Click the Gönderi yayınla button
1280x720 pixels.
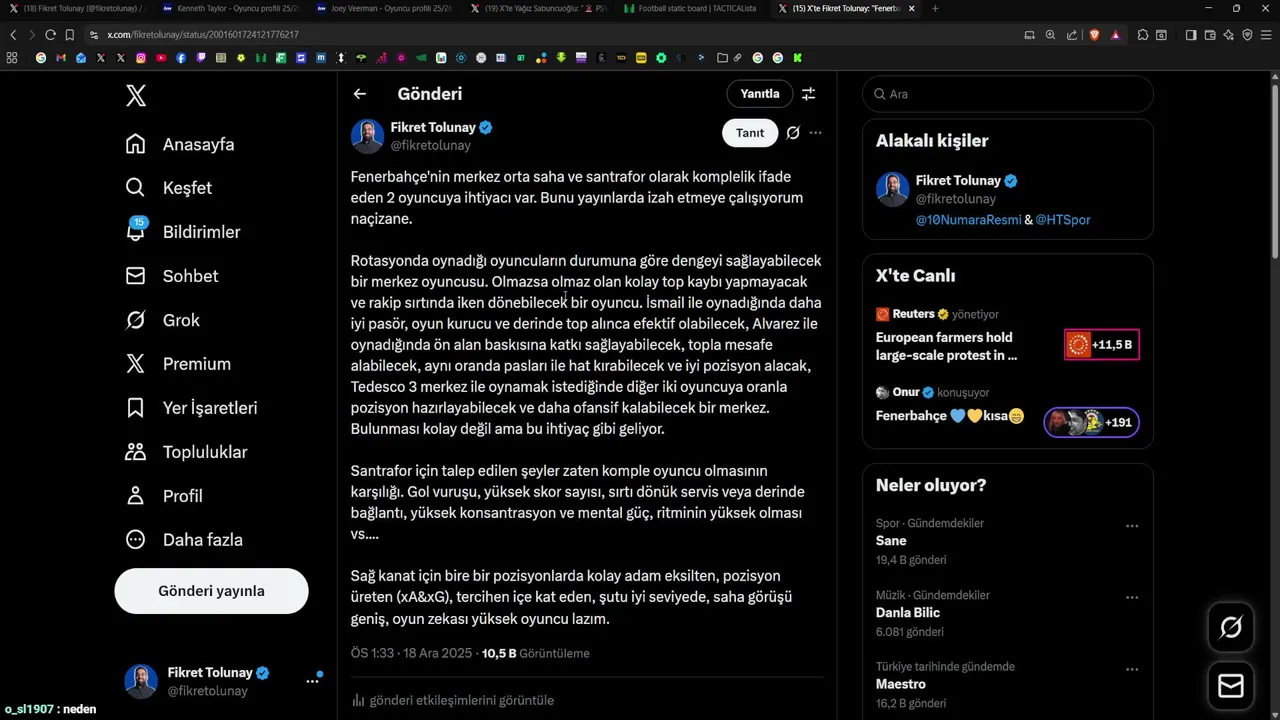click(x=211, y=591)
